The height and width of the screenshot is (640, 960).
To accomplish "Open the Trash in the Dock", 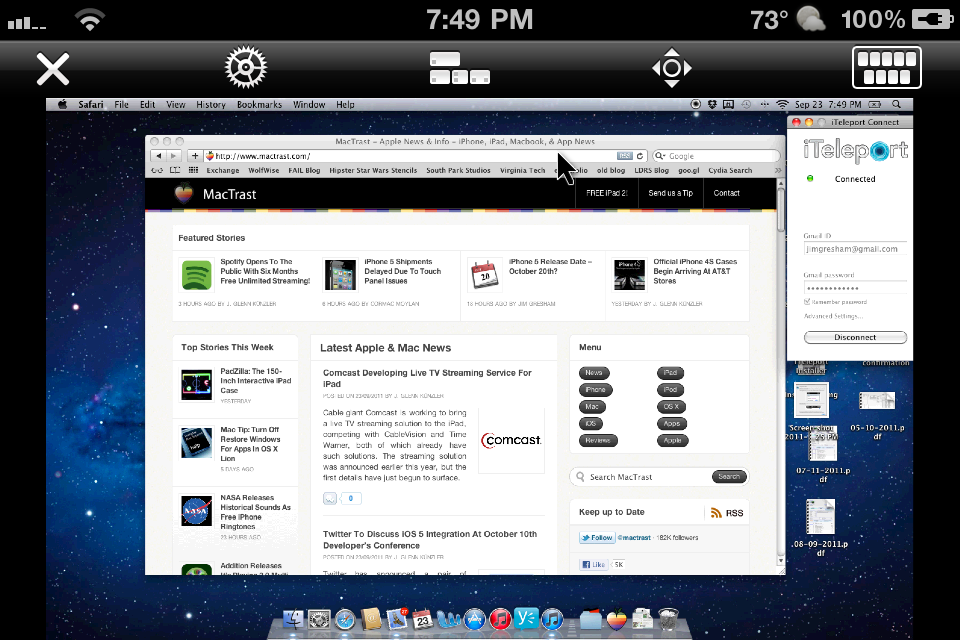I will 669,620.
